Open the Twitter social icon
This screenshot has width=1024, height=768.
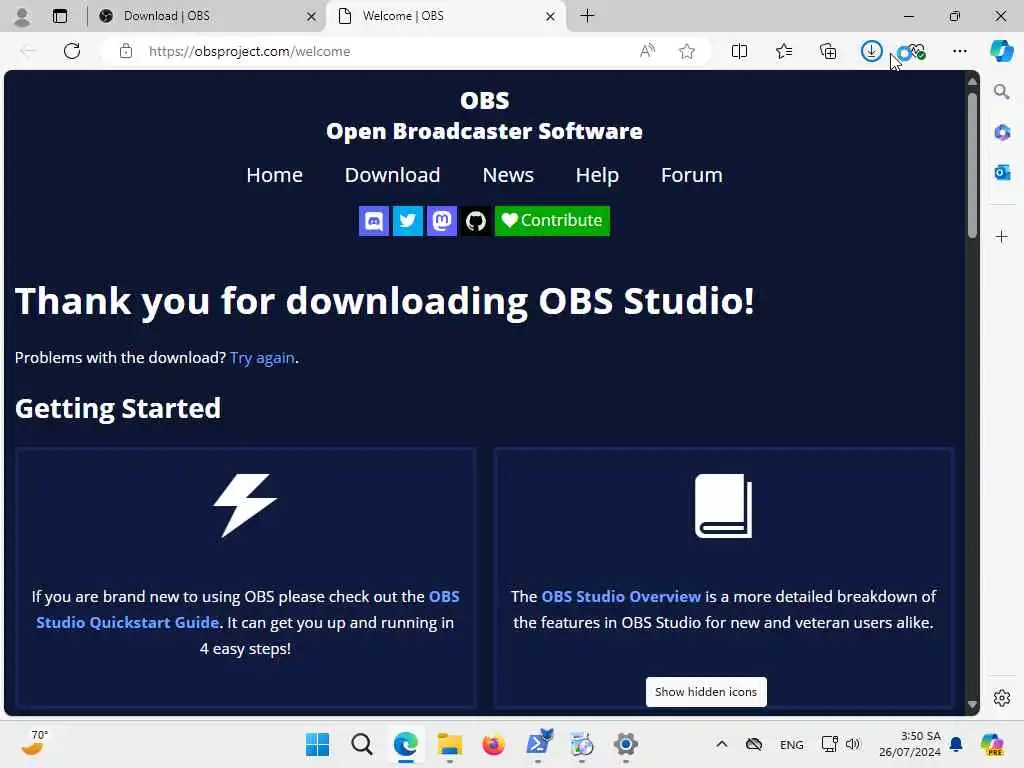[x=408, y=221]
